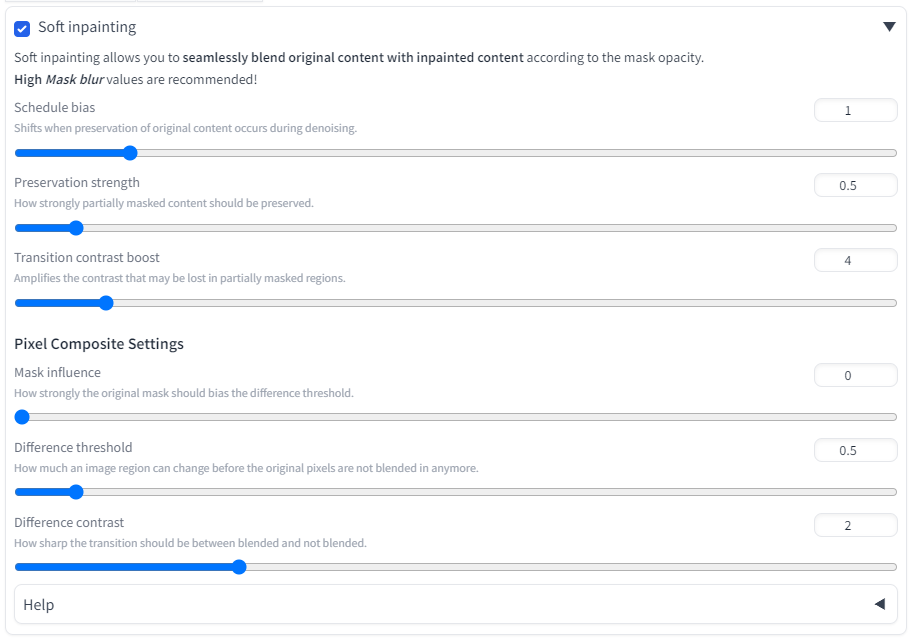Focus the Schedule bias number field
Screen dimensions: 912x638
[x=855, y=110]
